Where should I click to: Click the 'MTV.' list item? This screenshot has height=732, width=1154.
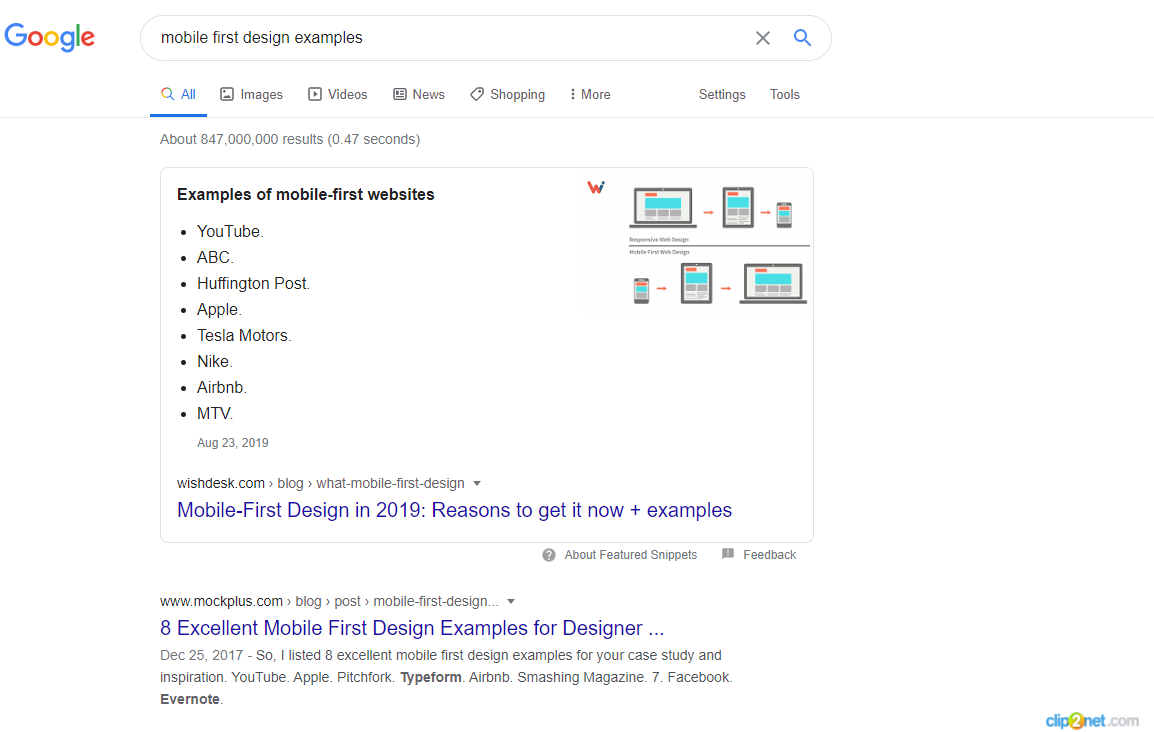click(x=215, y=413)
